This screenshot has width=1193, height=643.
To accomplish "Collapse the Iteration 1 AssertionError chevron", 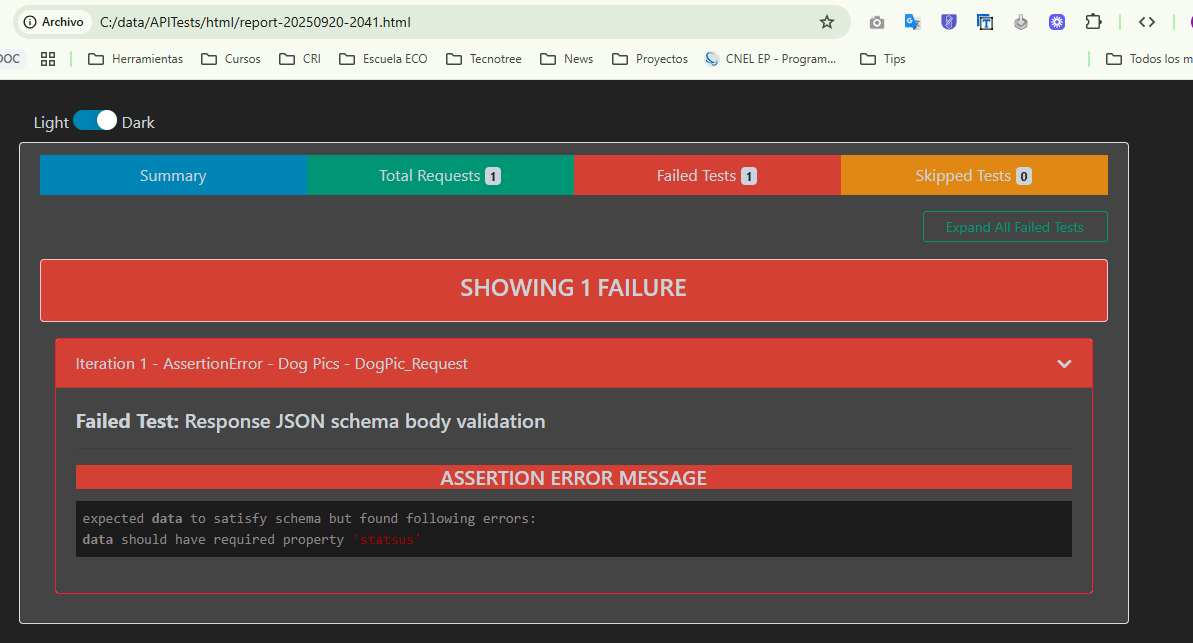I will point(1064,364).
